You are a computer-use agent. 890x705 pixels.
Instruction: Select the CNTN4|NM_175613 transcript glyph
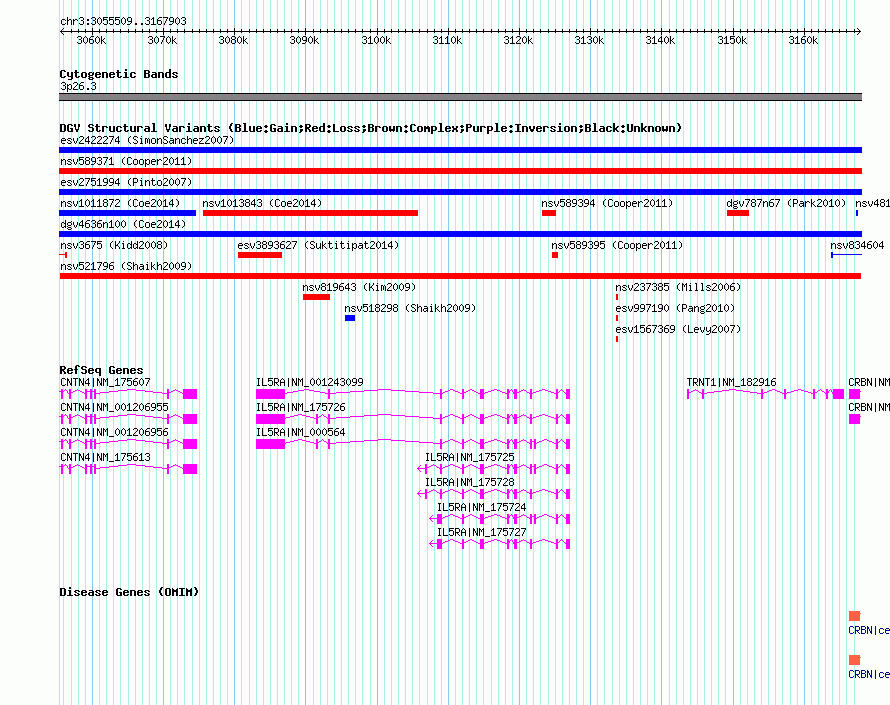[x=128, y=469]
